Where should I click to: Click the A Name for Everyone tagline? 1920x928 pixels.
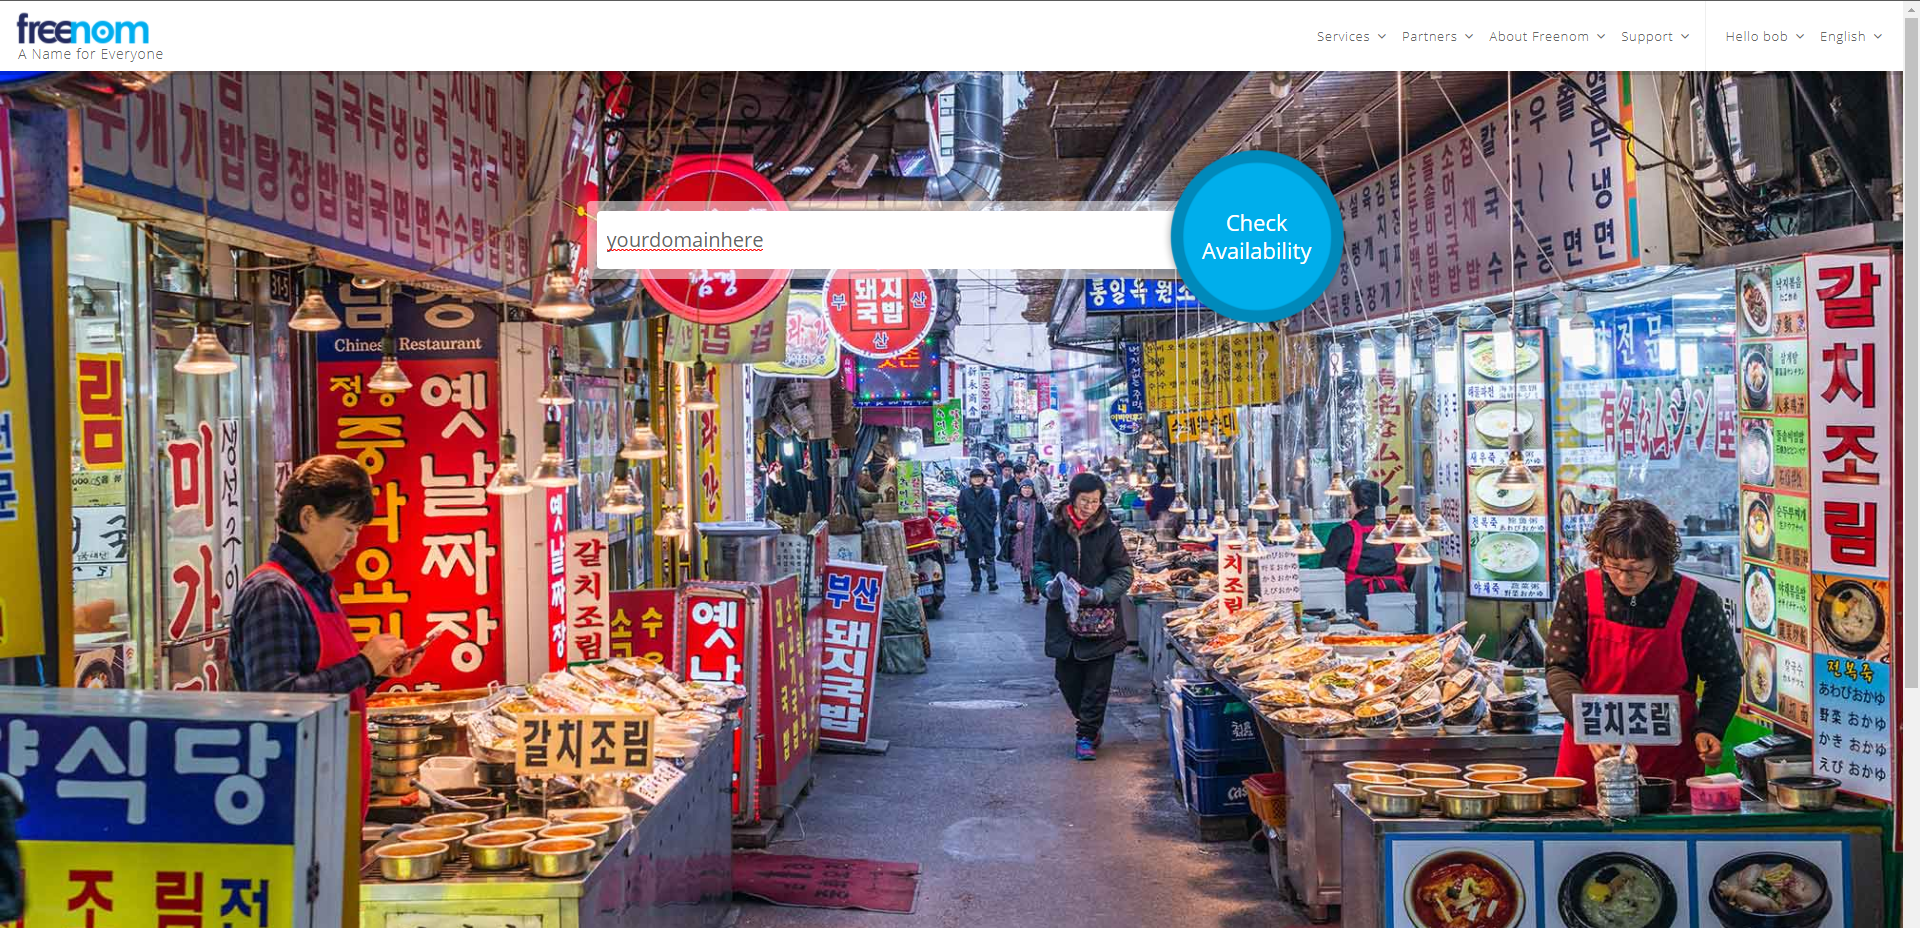[x=90, y=55]
